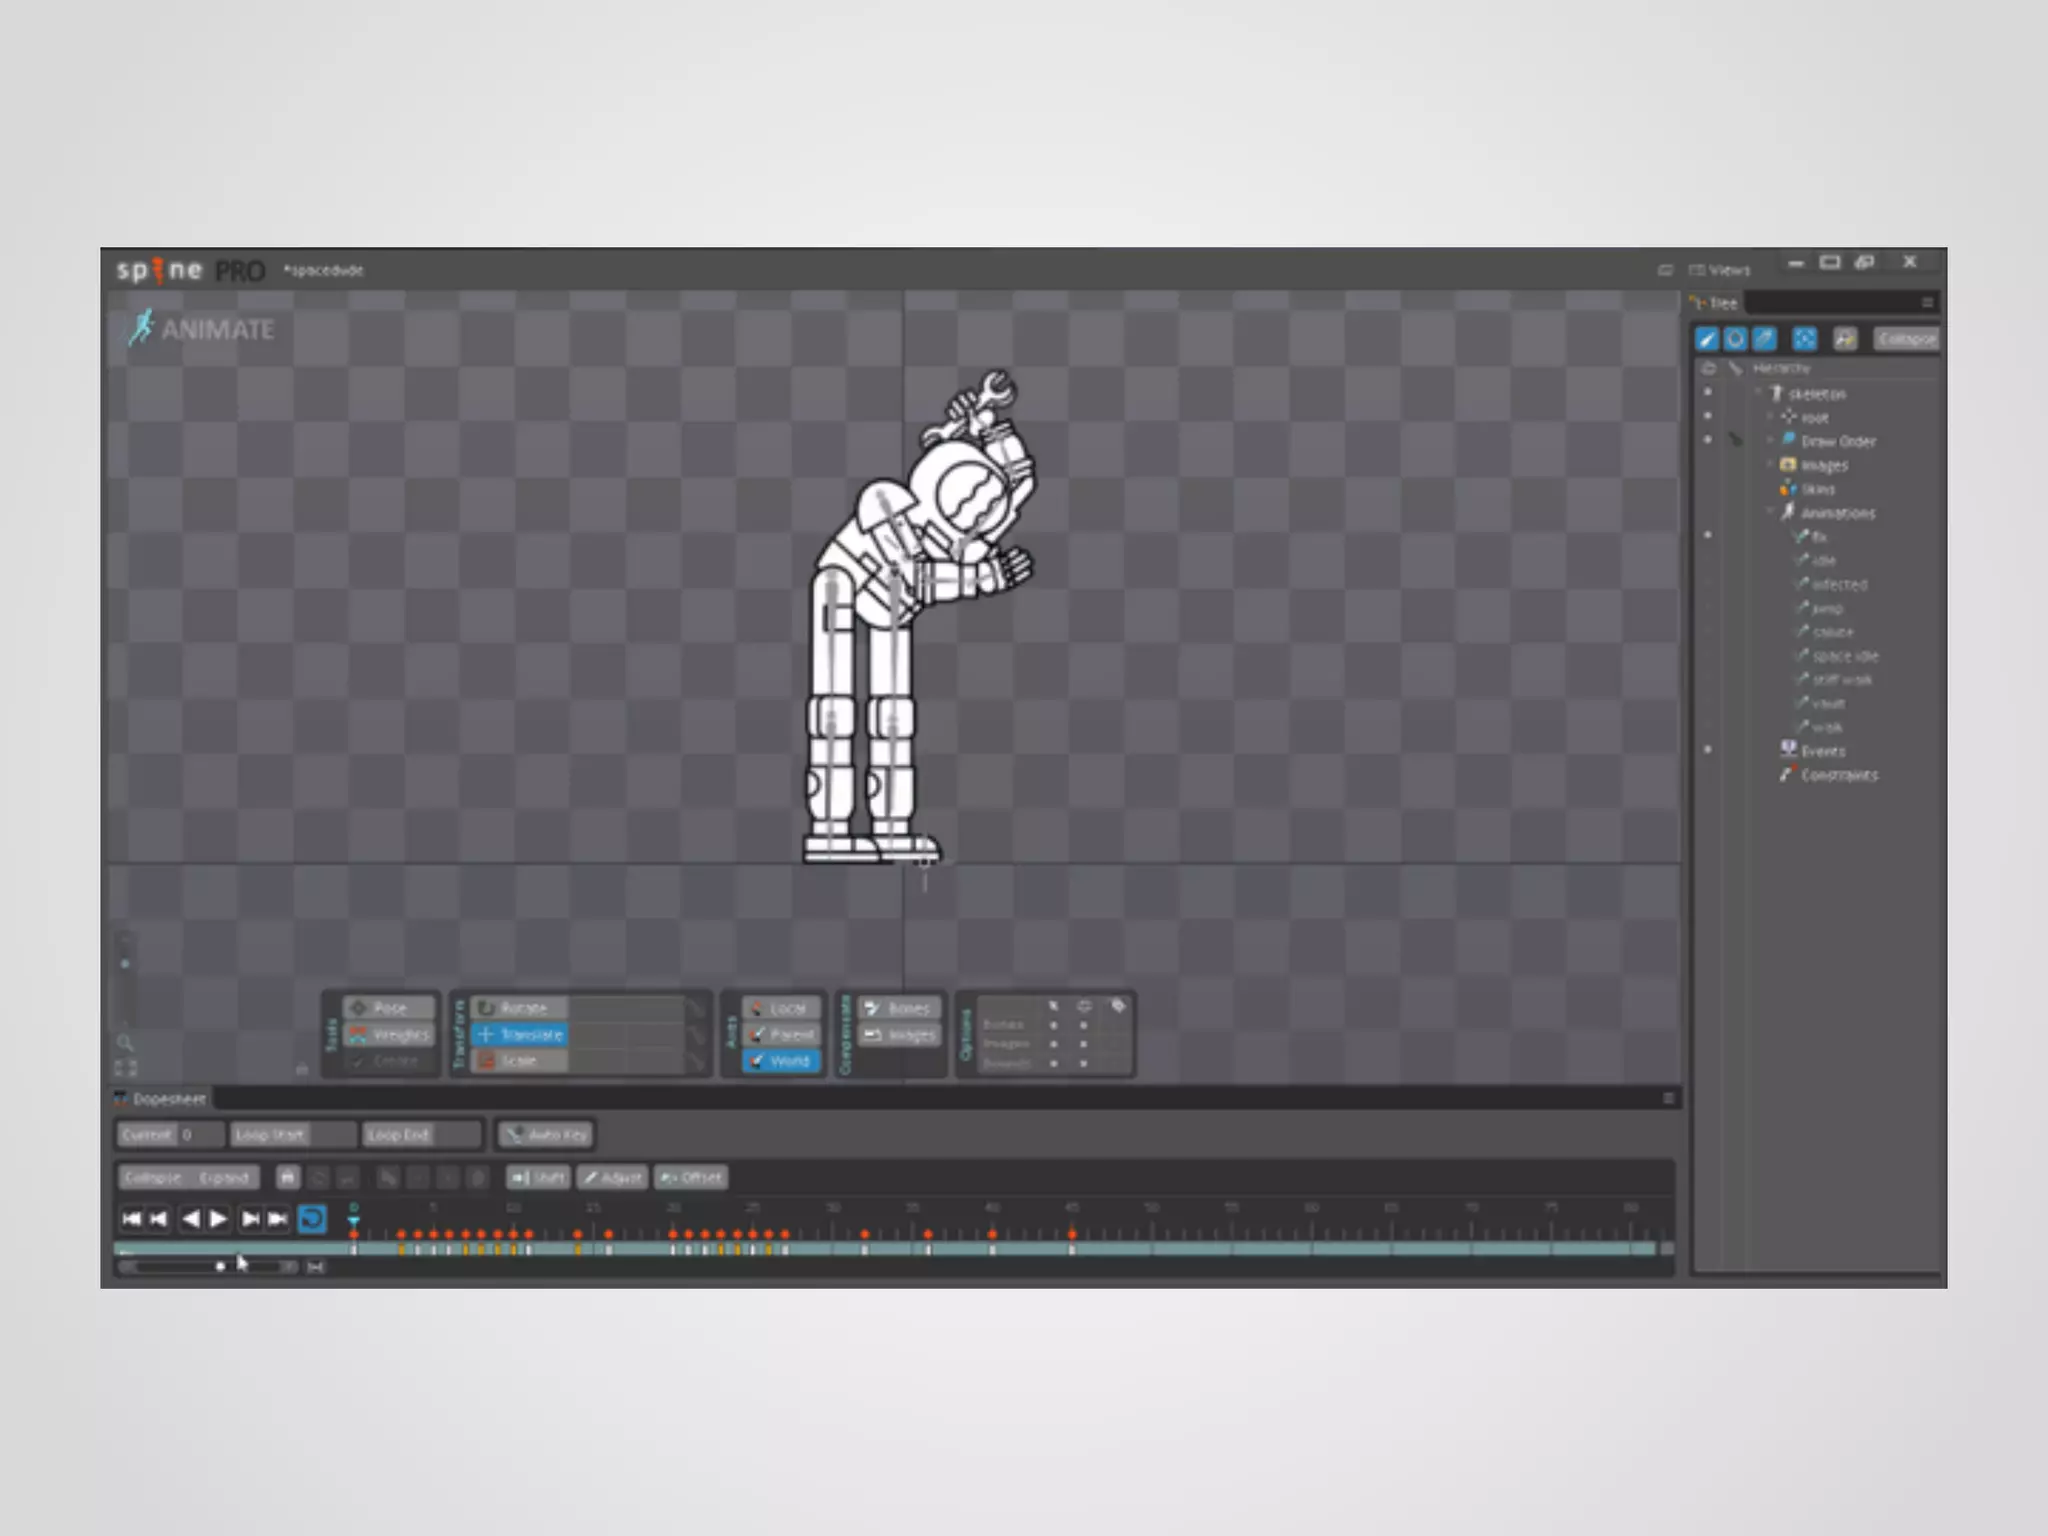Image resolution: width=2048 pixels, height=1536 pixels.
Task: Expand the Images tree node
Action: point(1770,465)
